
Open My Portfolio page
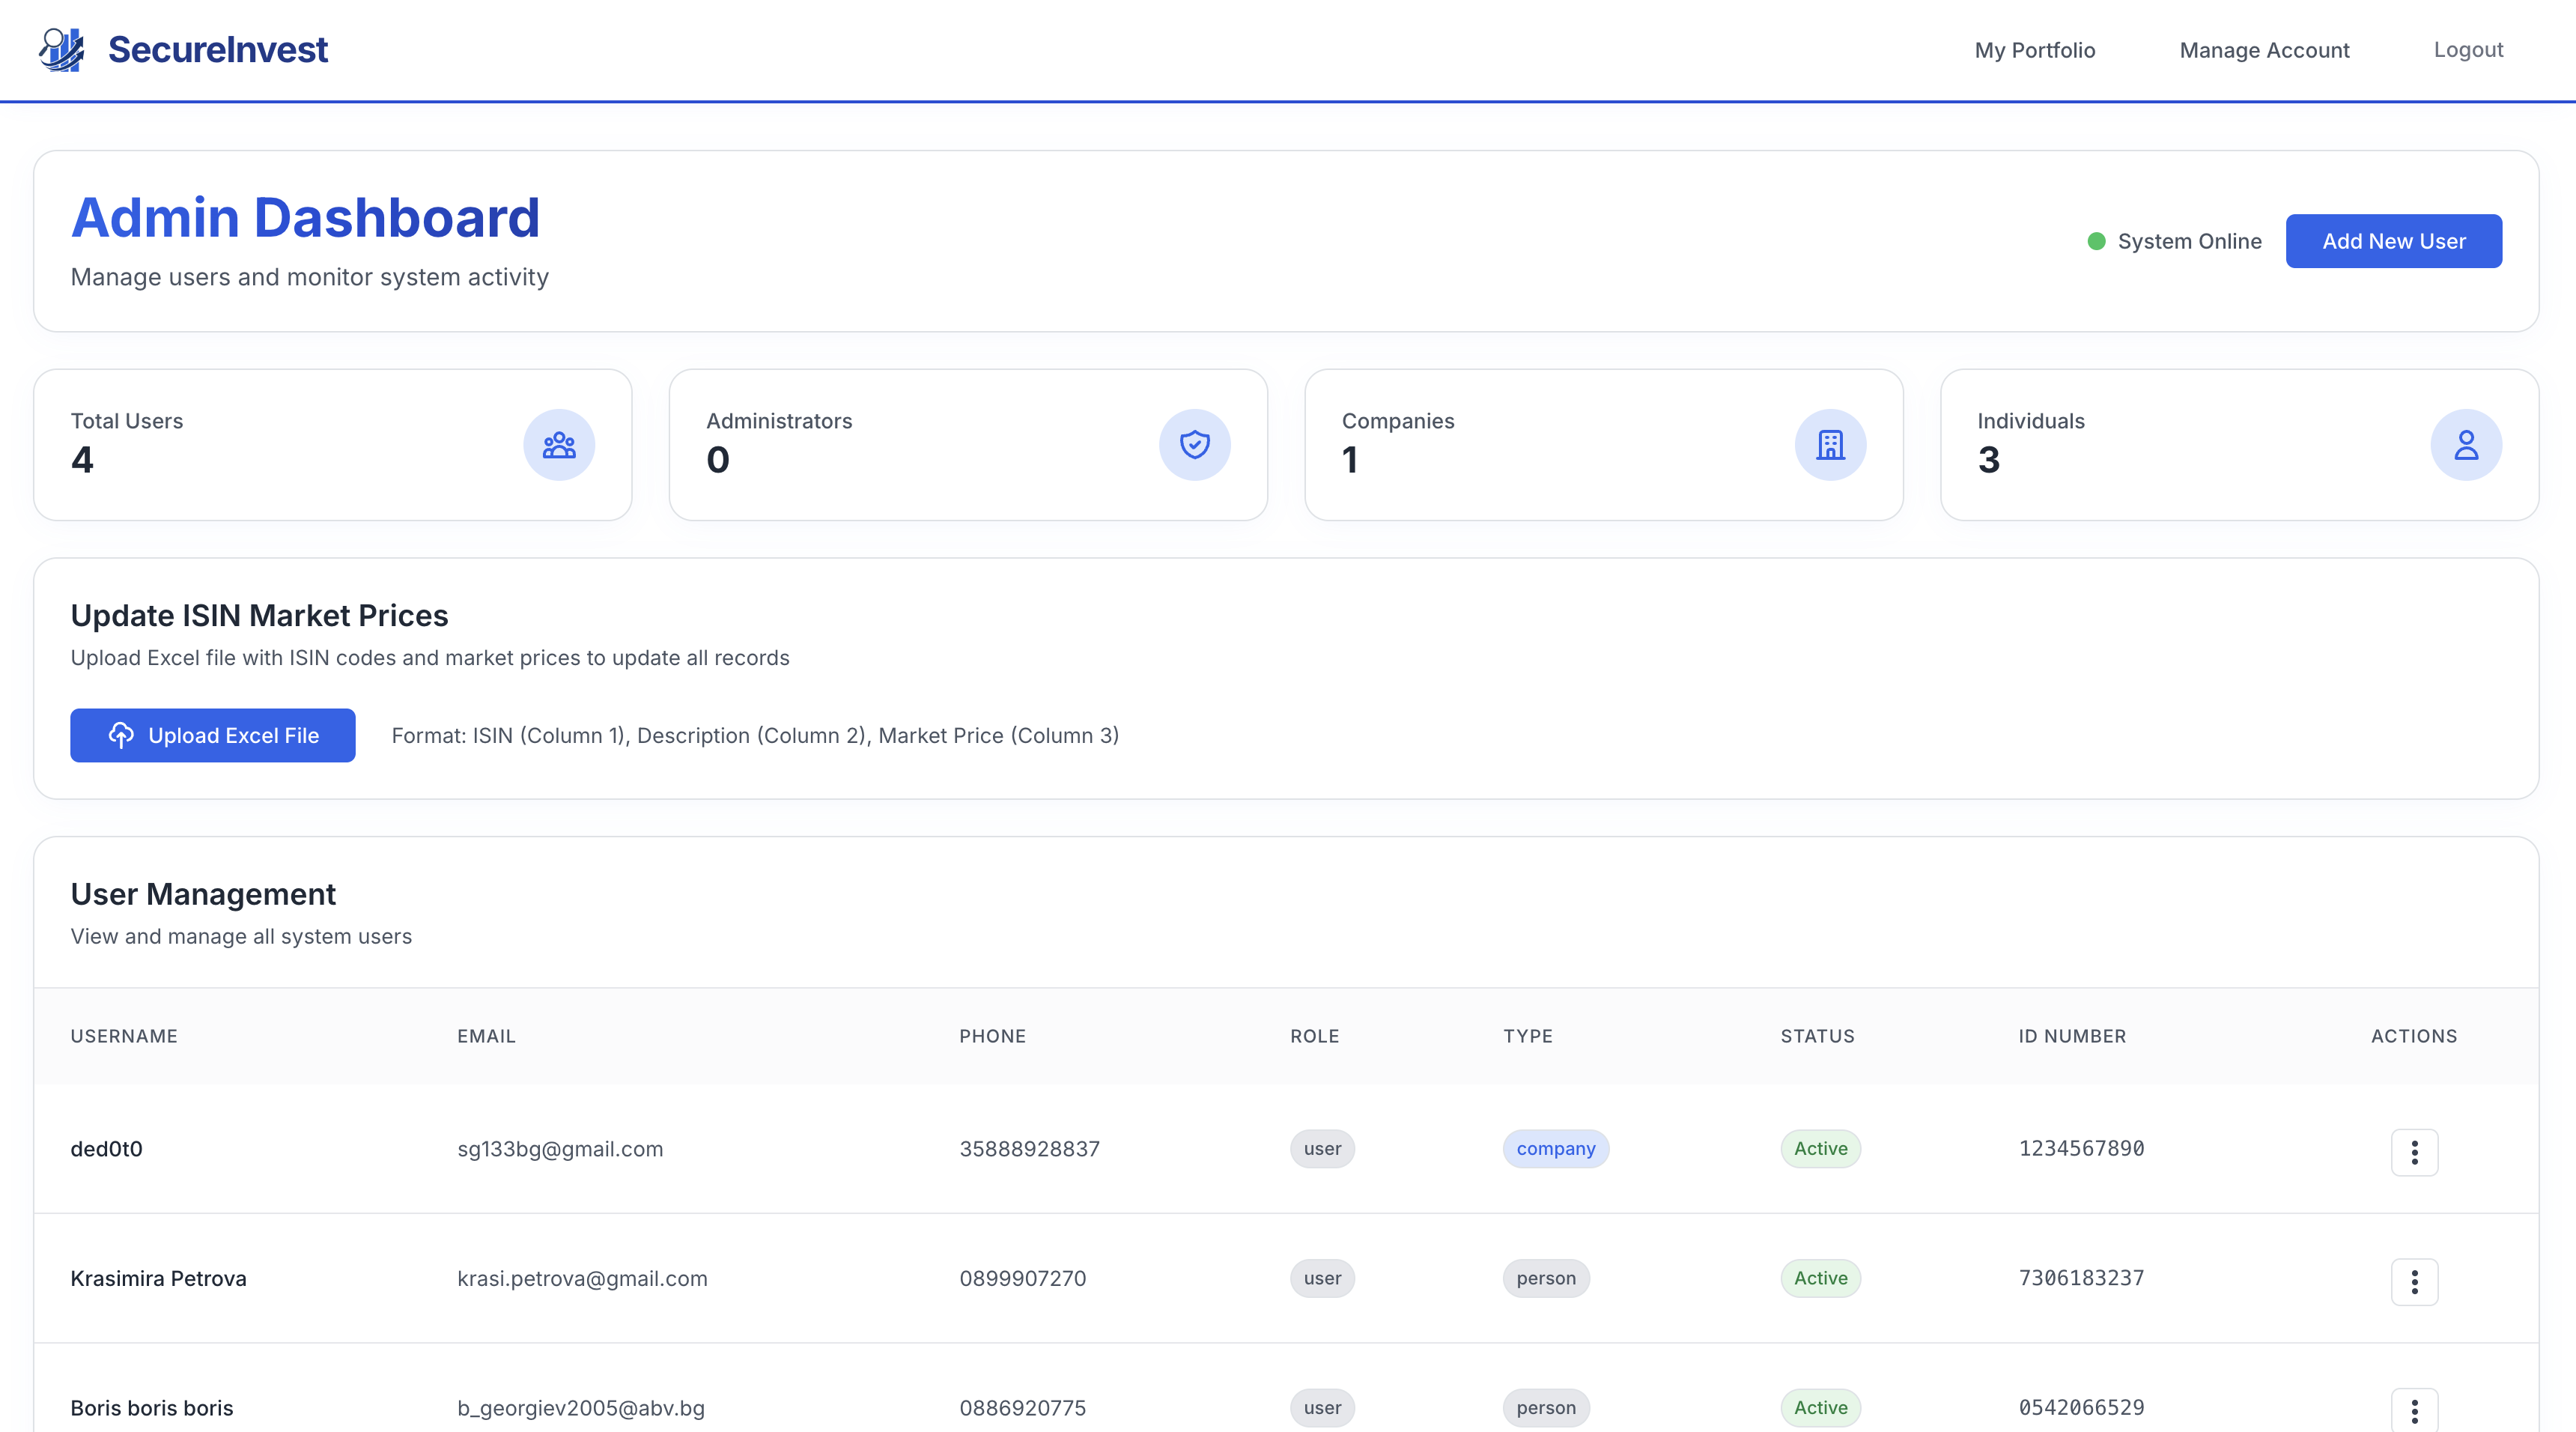point(2035,50)
